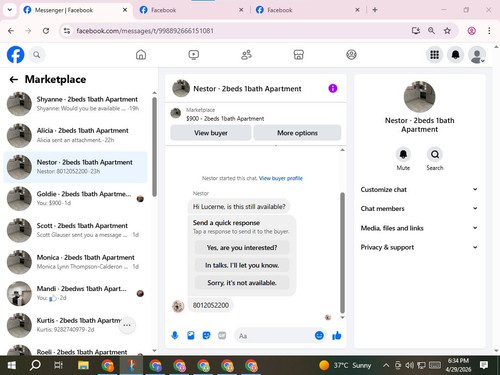Open the notifications bell in header
The height and width of the screenshot is (375, 500).
coord(455,55)
